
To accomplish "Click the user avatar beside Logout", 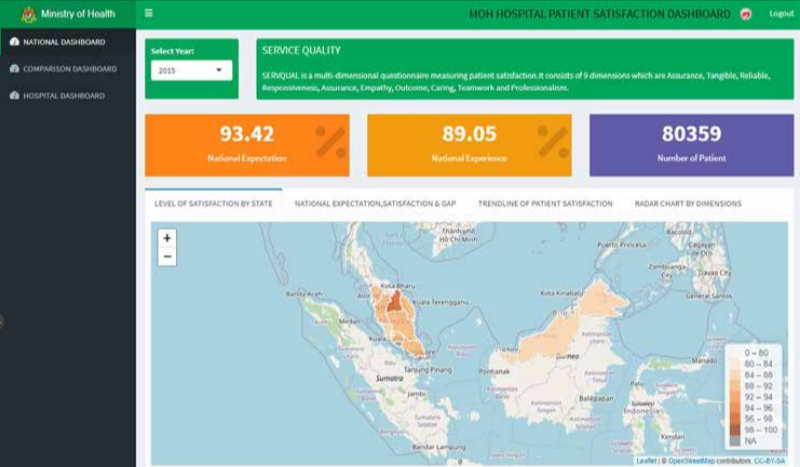I will (x=745, y=14).
